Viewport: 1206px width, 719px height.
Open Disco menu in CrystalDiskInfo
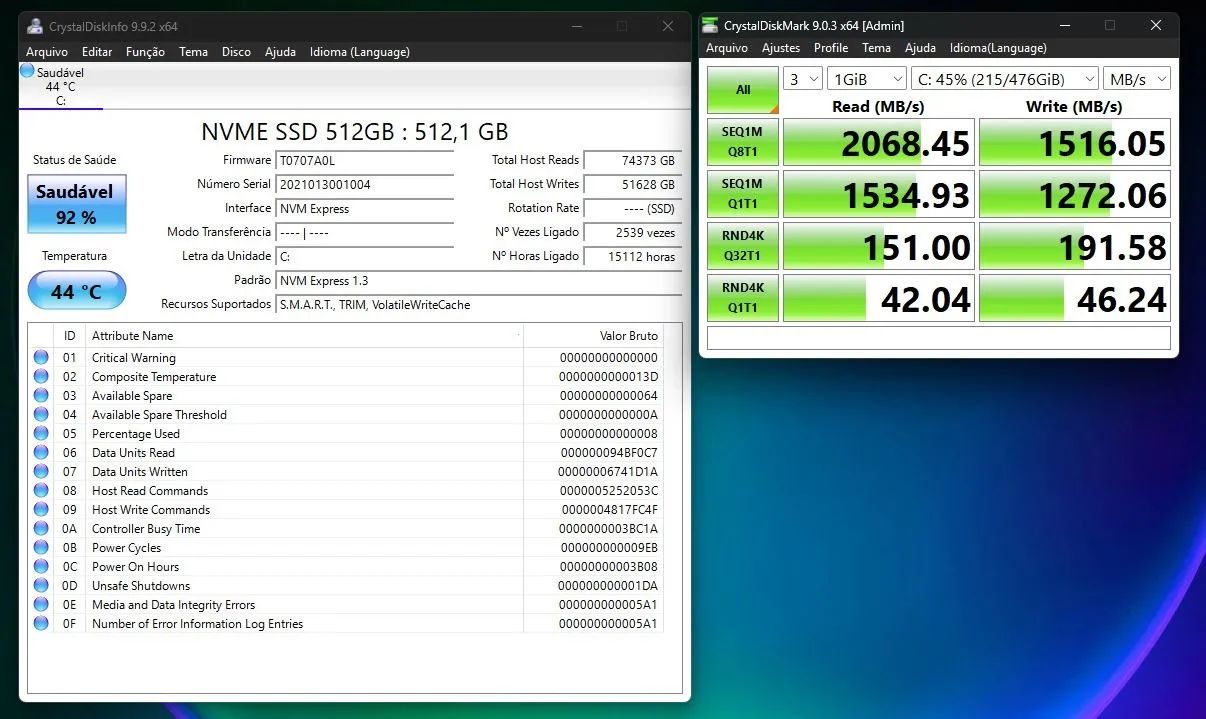(236, 52)
